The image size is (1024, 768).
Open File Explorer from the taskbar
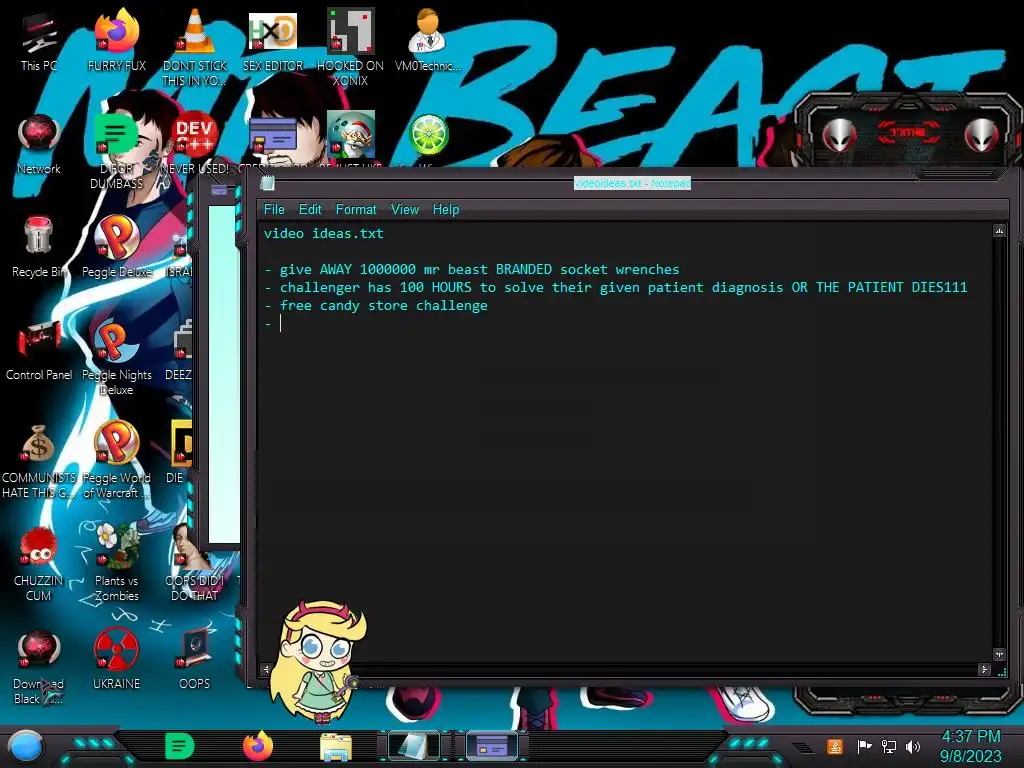(x=336, y=747)
